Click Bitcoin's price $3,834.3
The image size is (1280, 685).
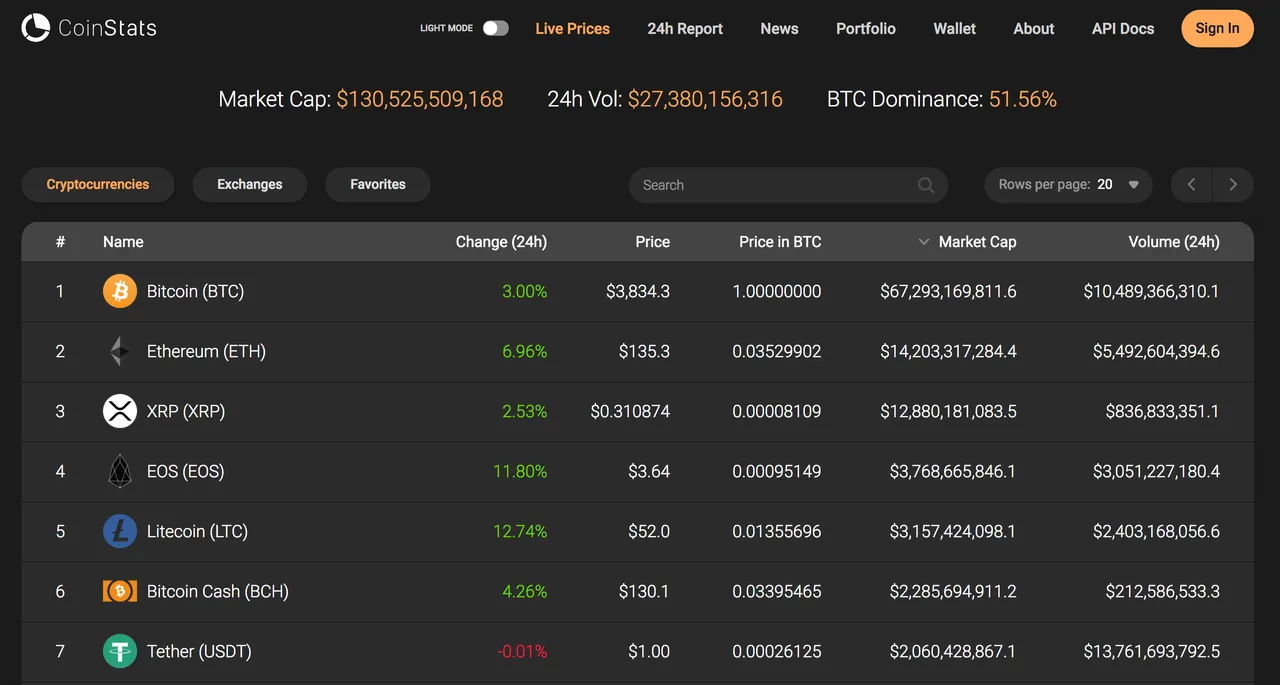tap(638, 291)
